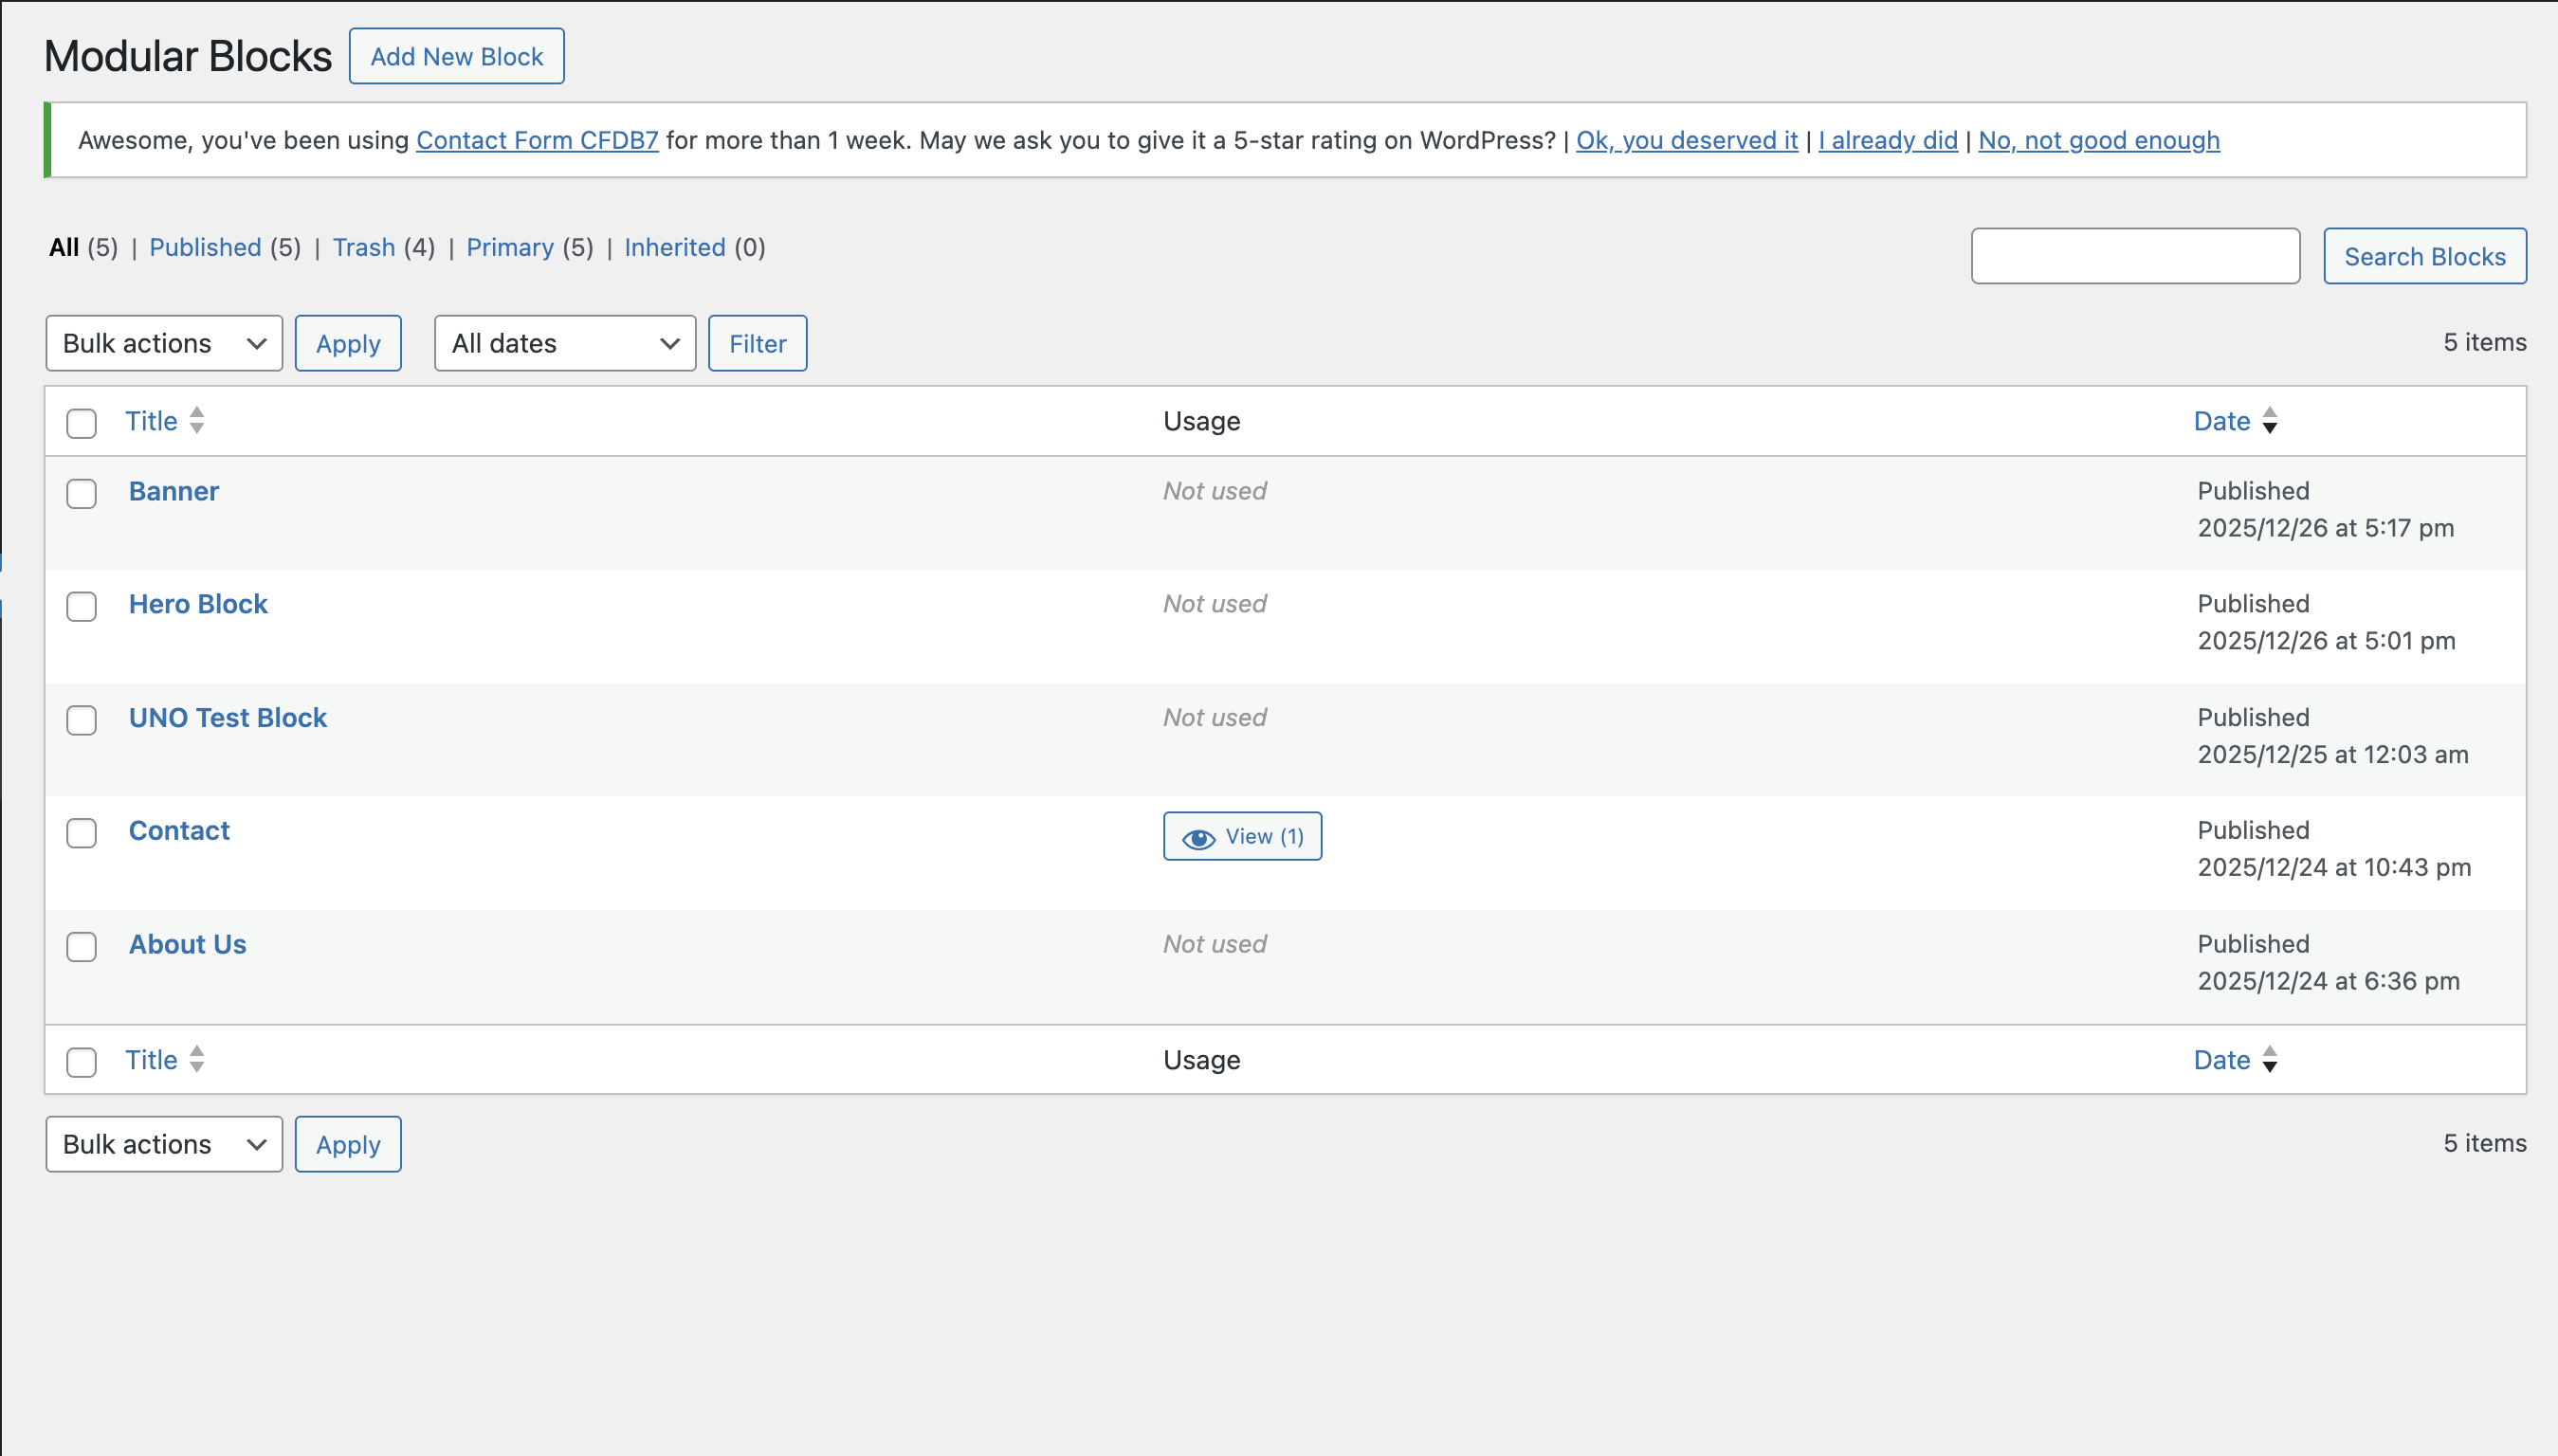Click the Title sort arrows in table footer

click(x=197, y=1059)
